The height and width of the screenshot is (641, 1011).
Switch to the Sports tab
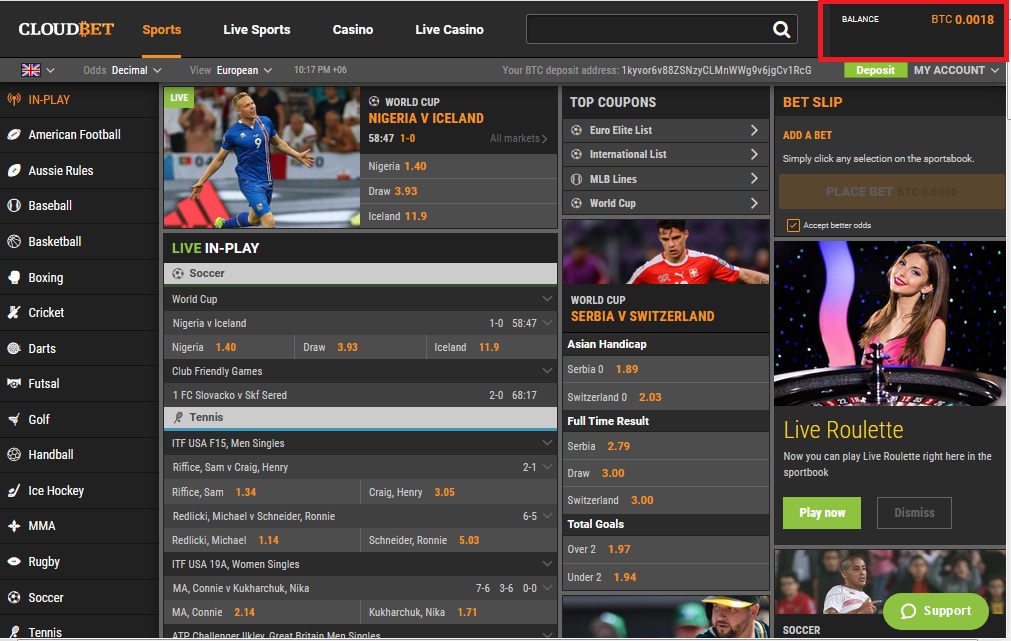[x=161, y=29]
